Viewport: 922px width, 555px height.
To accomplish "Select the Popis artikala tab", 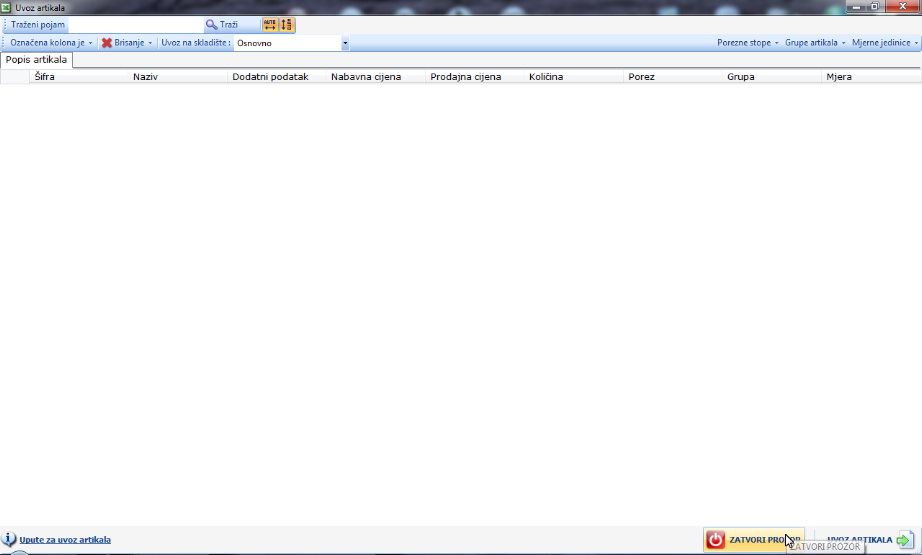I will pyautogui.click(x=36, y=60).
